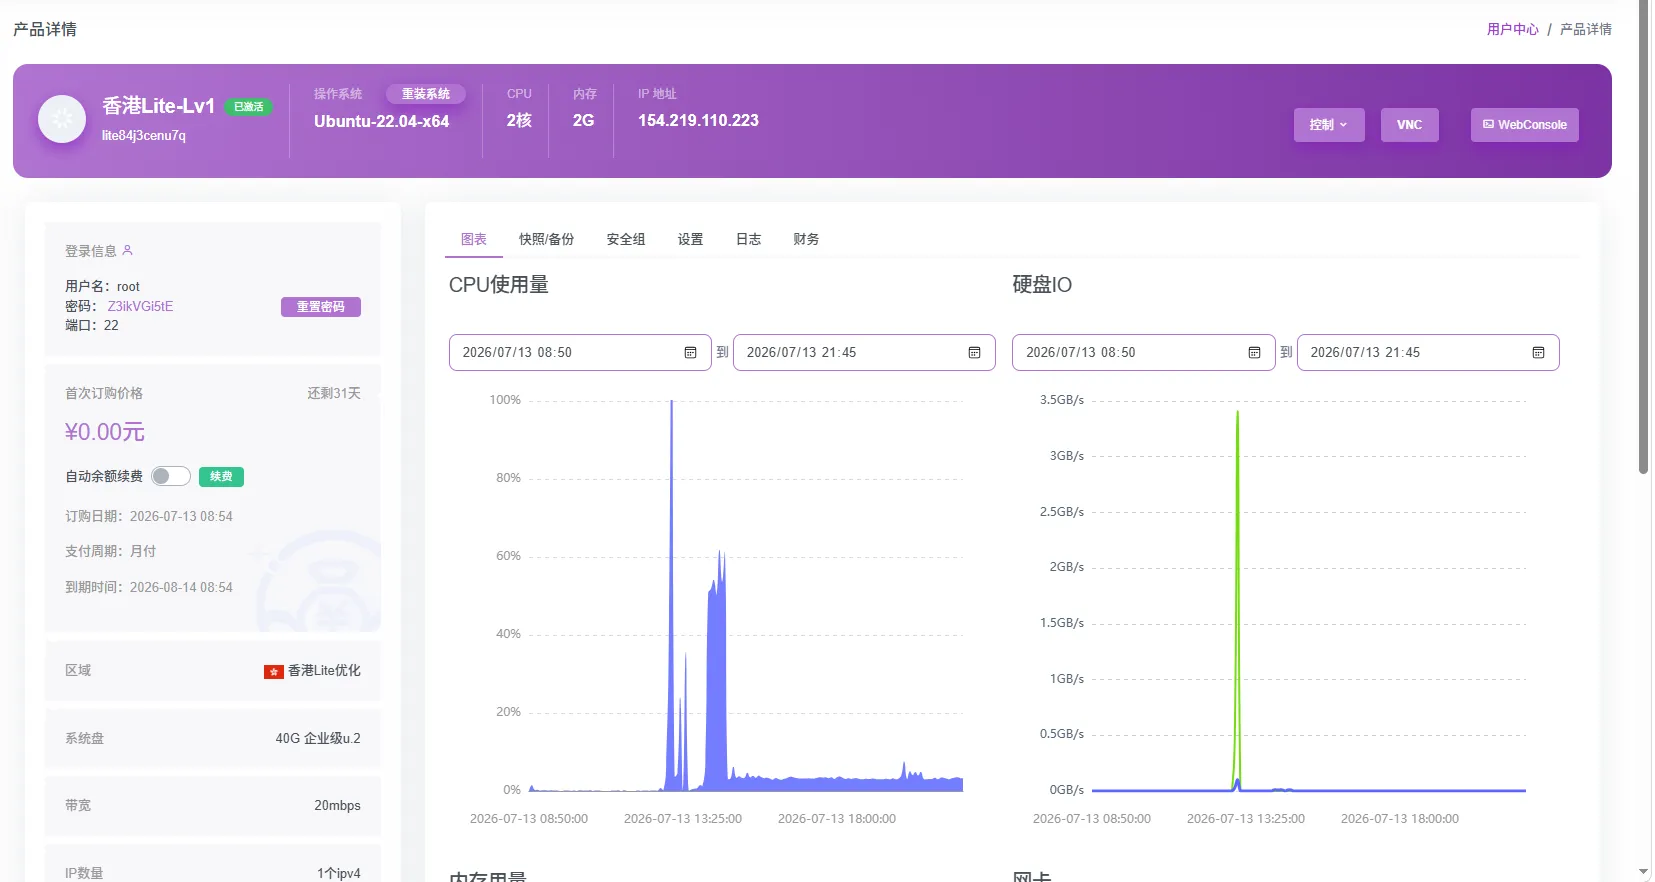Open the 安全组 tab

pos(626,239)
